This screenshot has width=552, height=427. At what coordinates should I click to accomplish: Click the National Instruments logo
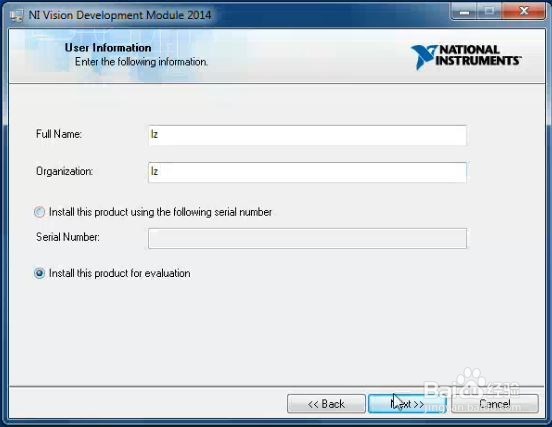click(466, 56)
